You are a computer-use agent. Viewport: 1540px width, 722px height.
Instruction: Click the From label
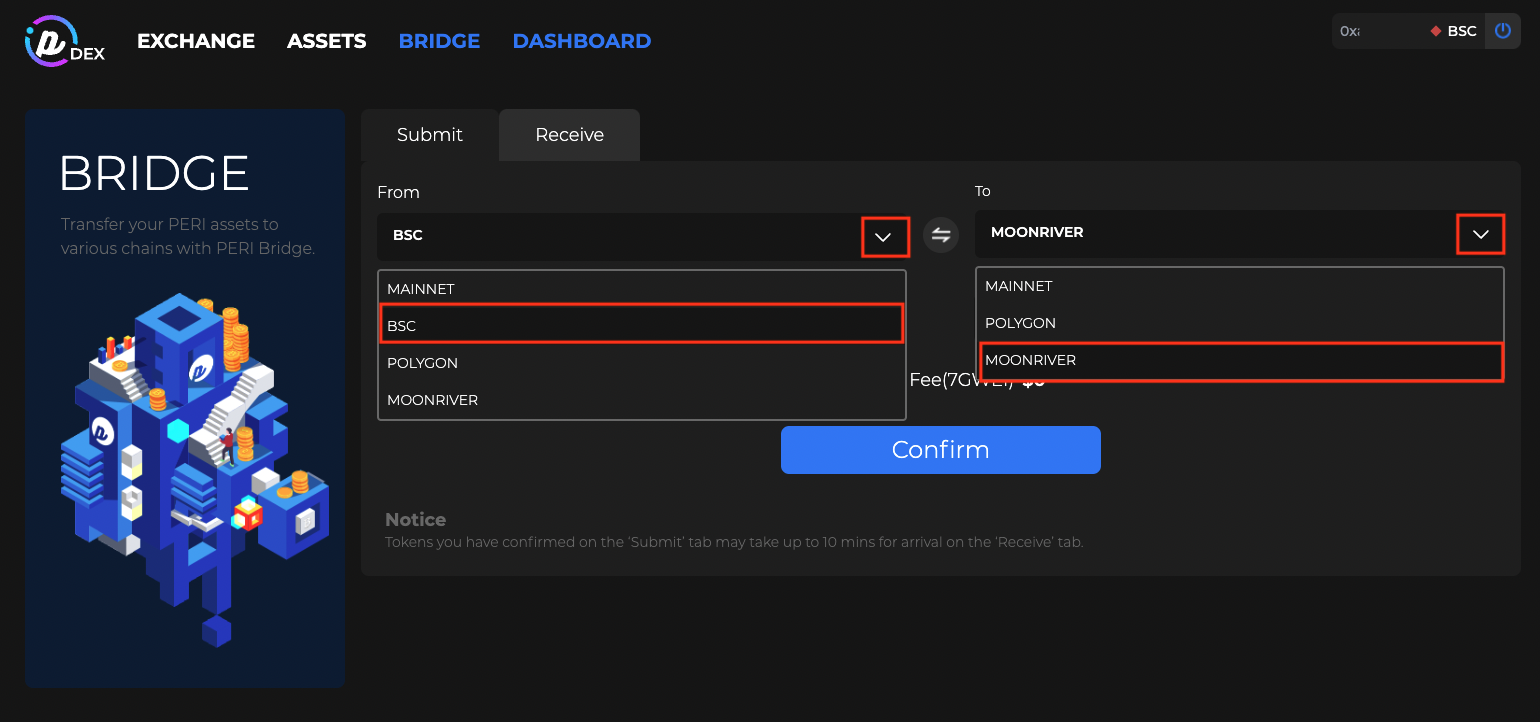click(398, 192)
